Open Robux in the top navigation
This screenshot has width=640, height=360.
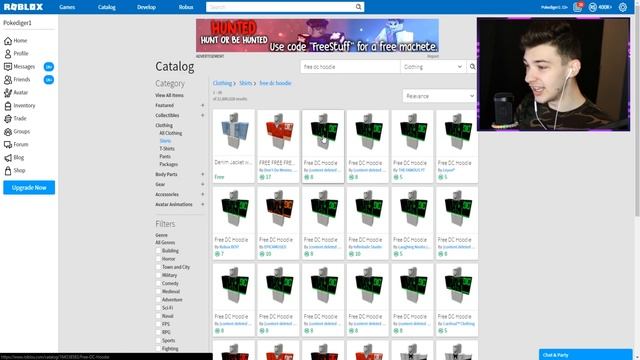tap(186, 7)
